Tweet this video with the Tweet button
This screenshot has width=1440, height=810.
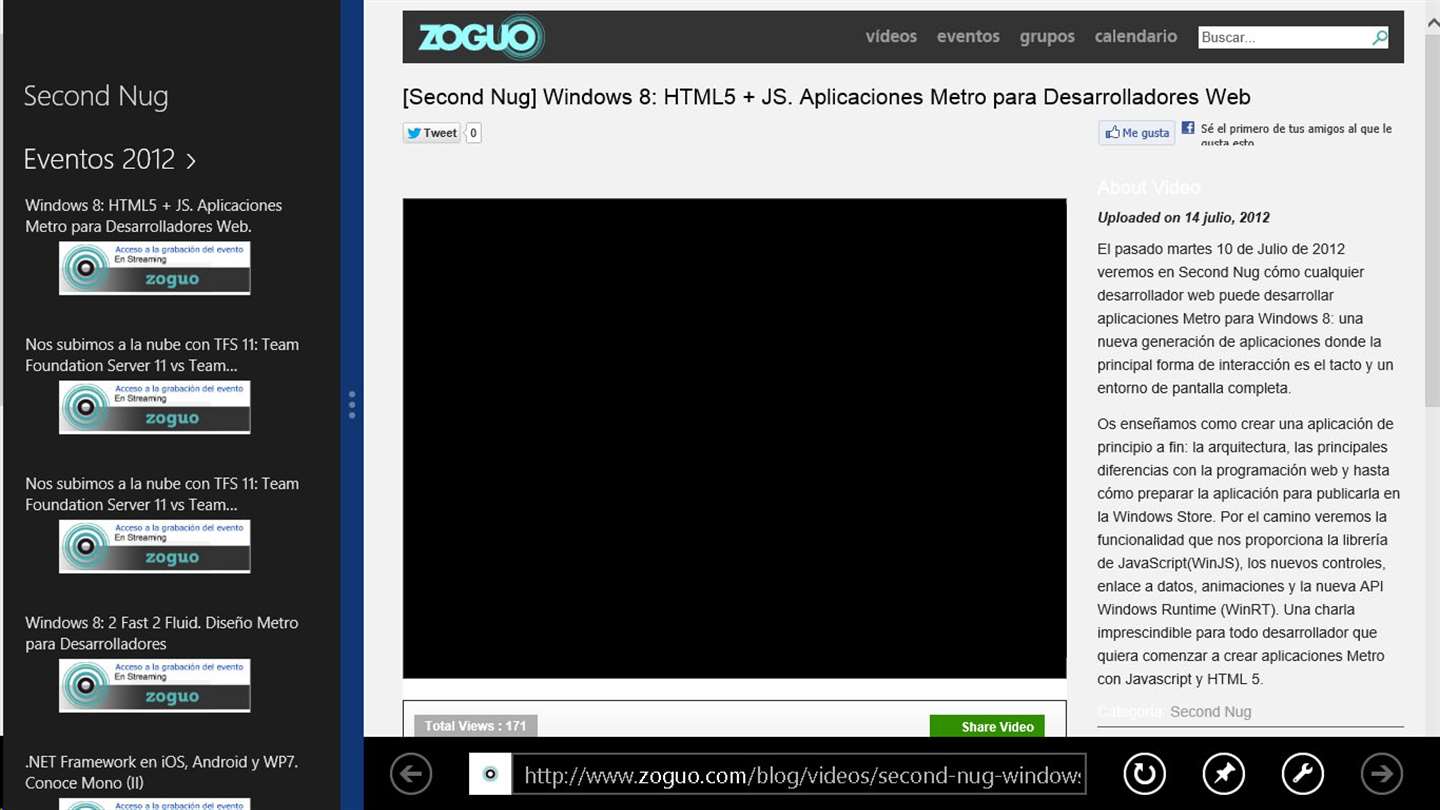tap(432, 133)
